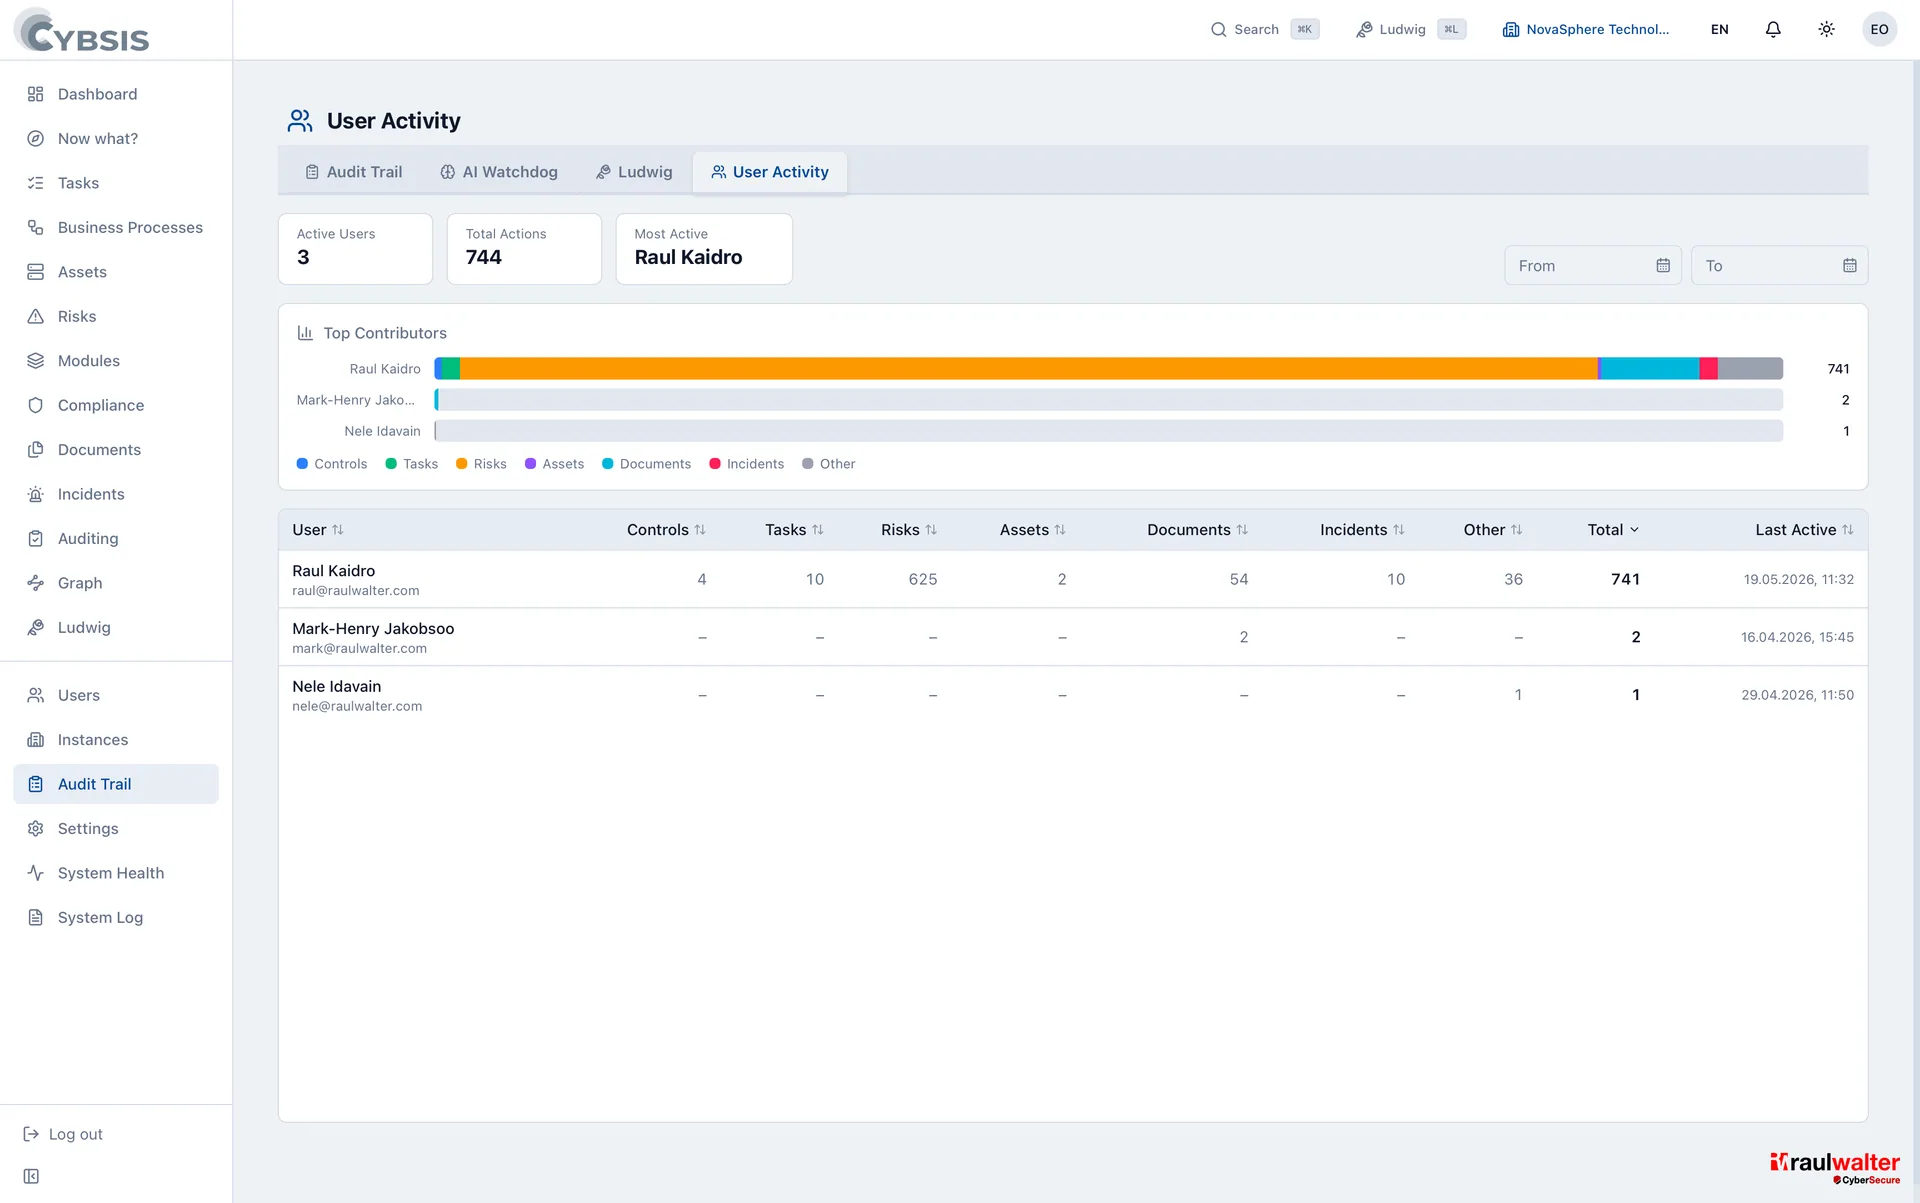Open the Dashboard sidebar icon

pyautogui.click(x=36, y=94)
